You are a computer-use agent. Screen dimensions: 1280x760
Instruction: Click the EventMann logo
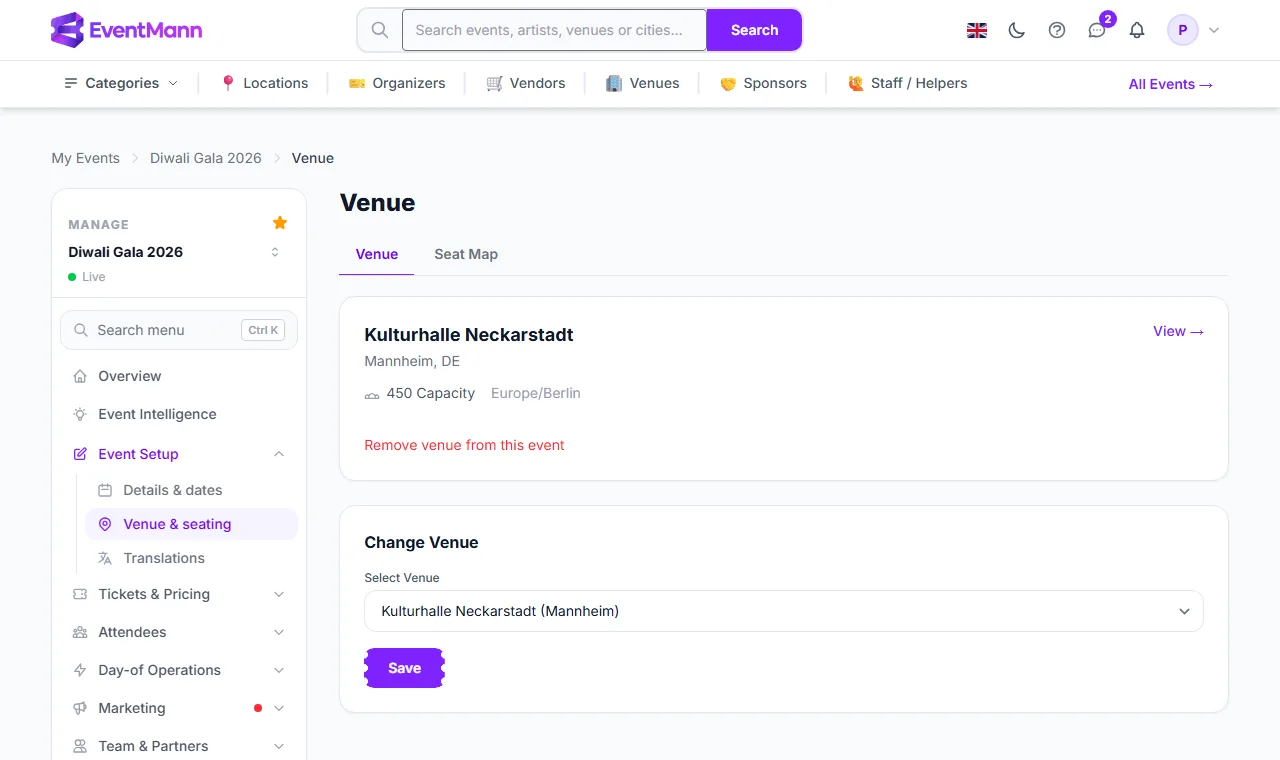click(x=126, y=30)
